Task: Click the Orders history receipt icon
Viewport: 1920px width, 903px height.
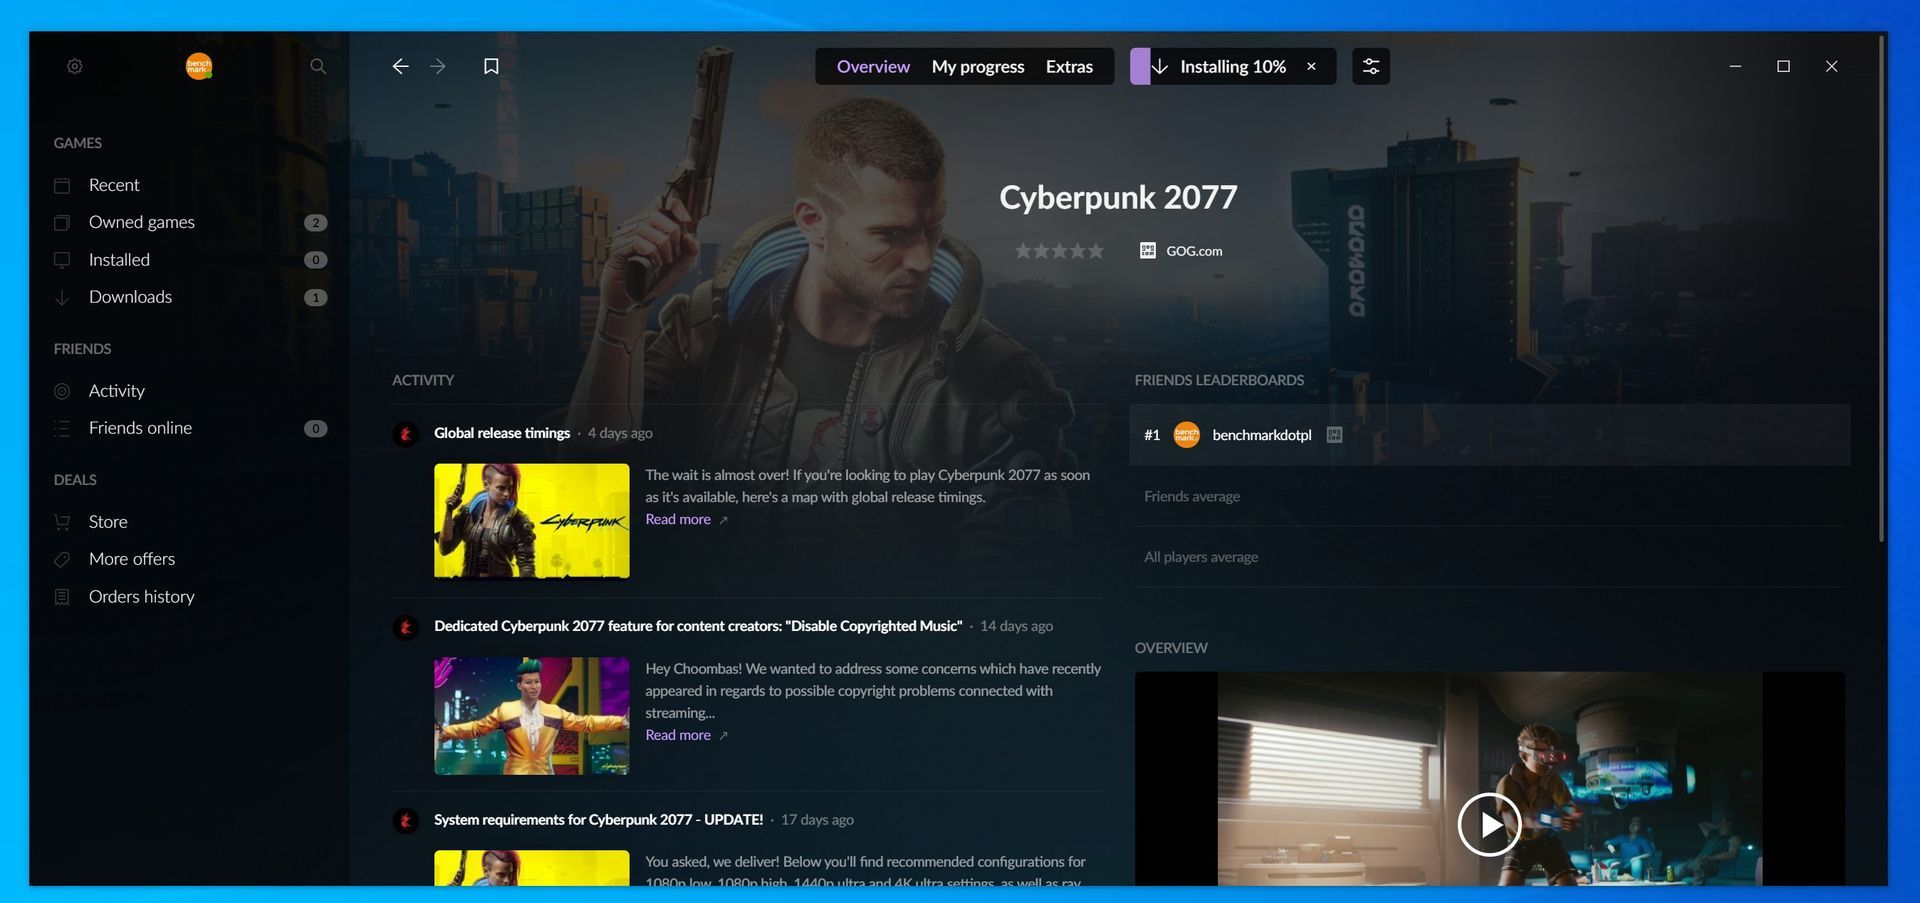Action: [62, 597]
